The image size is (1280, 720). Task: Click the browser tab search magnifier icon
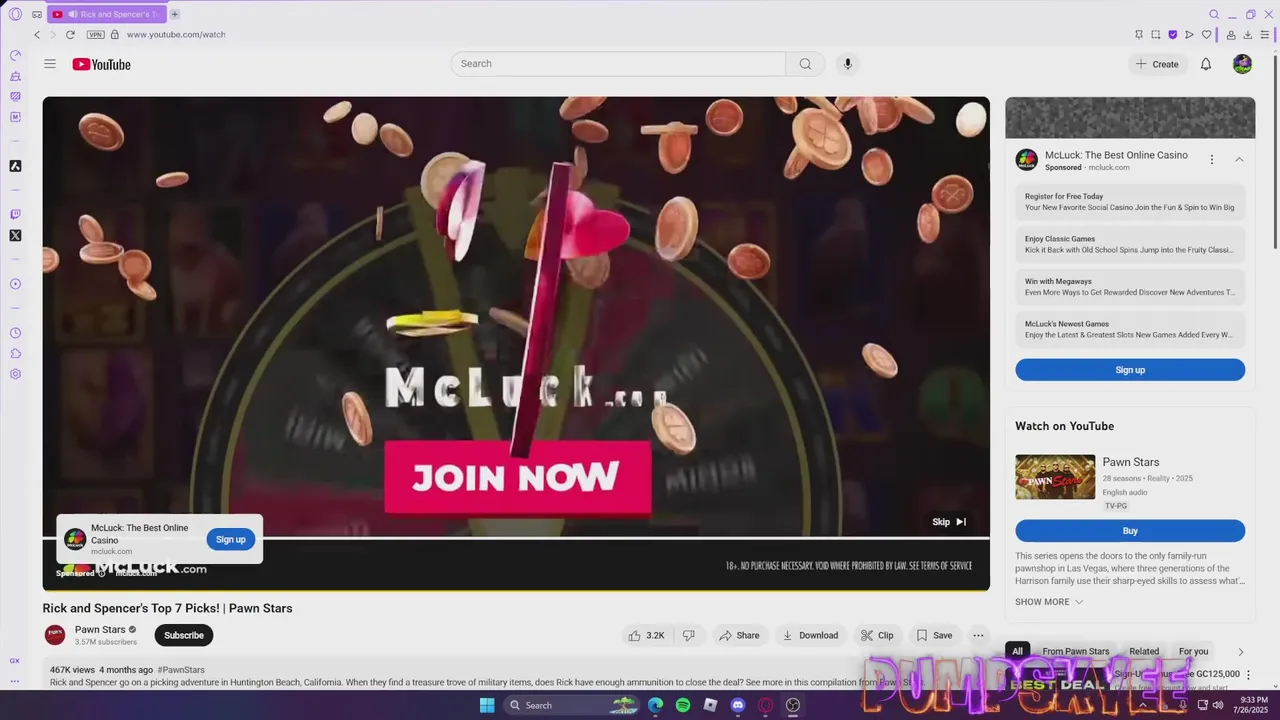(x=1214, y=14)
